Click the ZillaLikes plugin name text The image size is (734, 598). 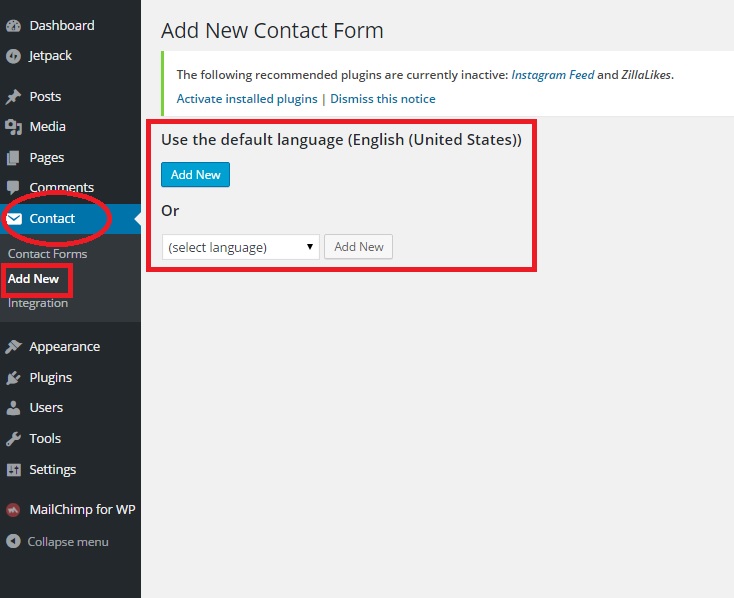(646, 75)
